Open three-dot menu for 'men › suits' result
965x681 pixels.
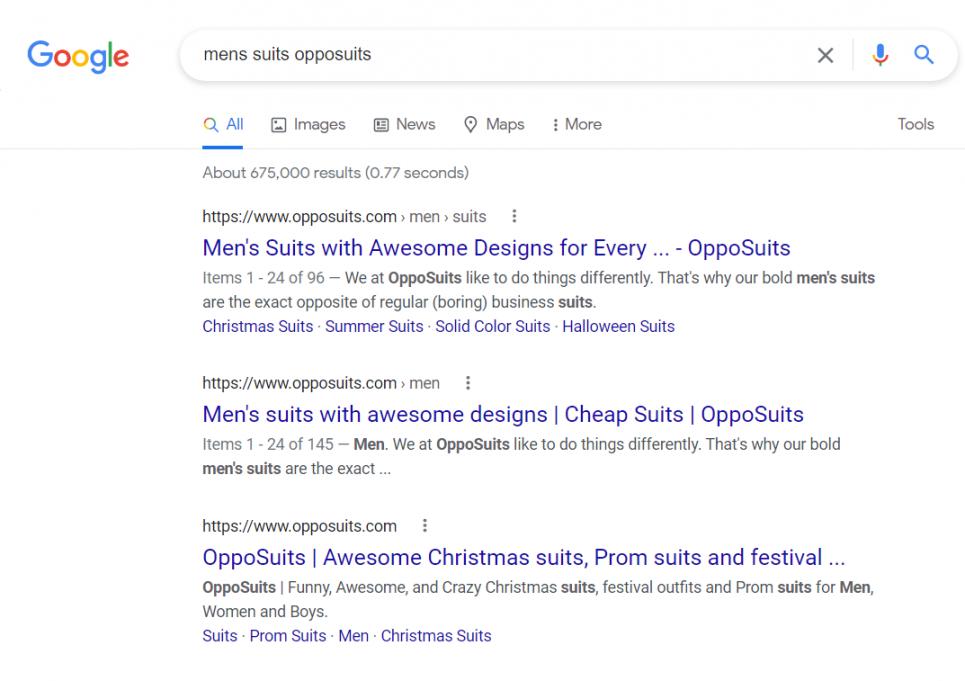pyautogui.click(x=514, y=216)
